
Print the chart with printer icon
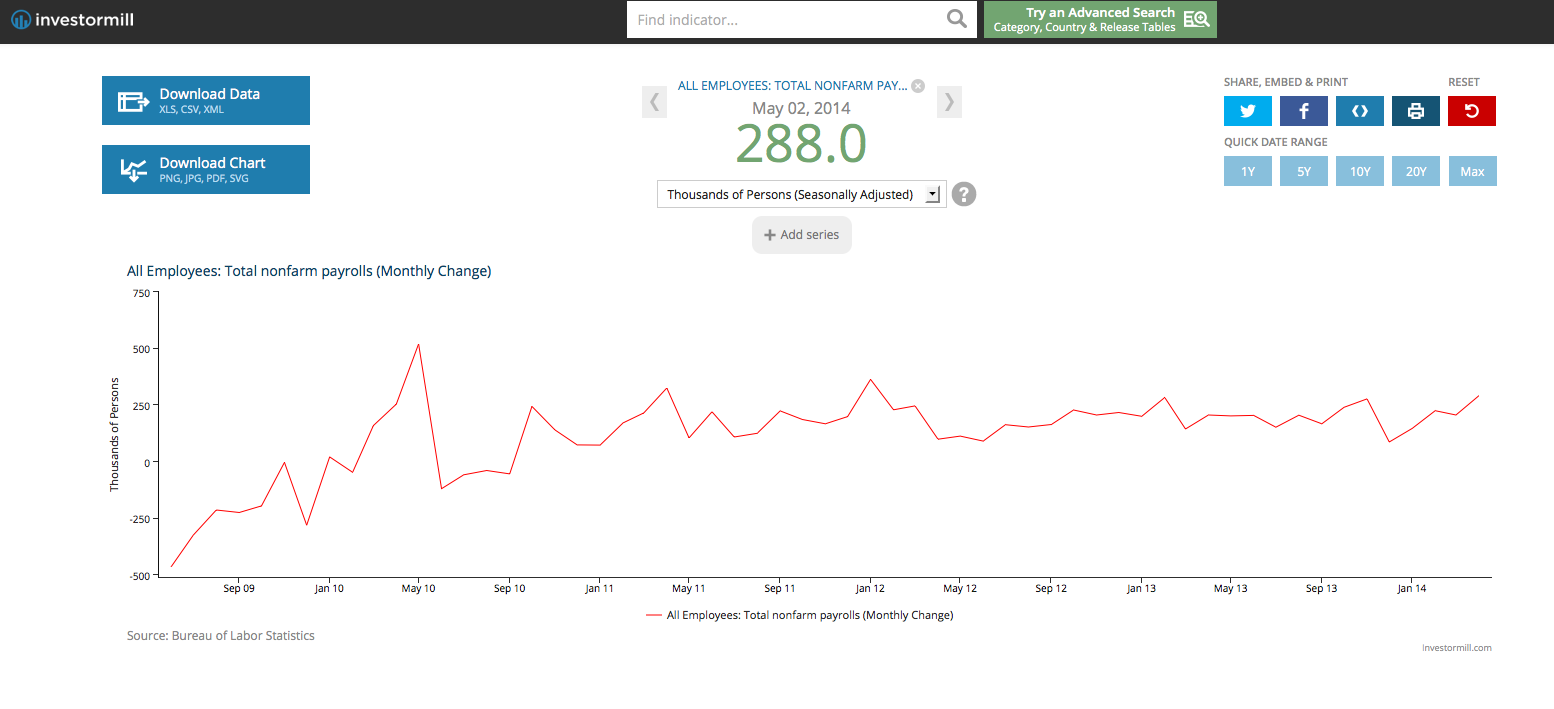pos(1415,111)
